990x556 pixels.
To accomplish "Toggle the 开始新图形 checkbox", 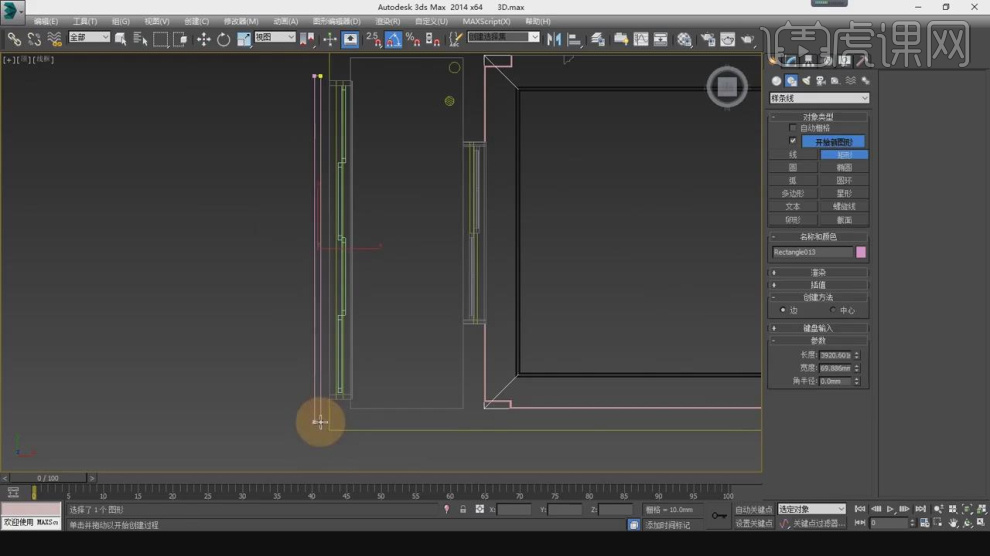I will click(x=793, y=141).
